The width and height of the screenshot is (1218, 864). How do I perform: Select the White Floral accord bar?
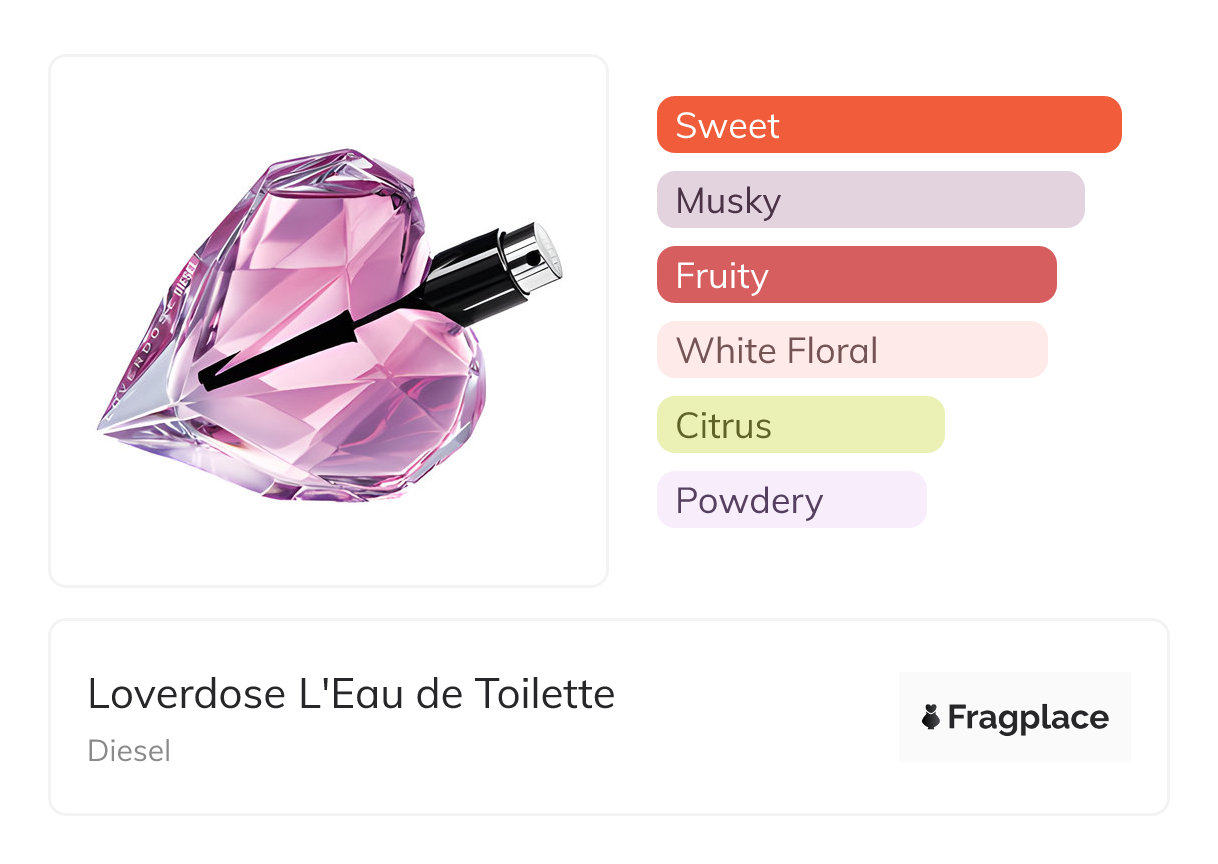click(x=852, y=350)
